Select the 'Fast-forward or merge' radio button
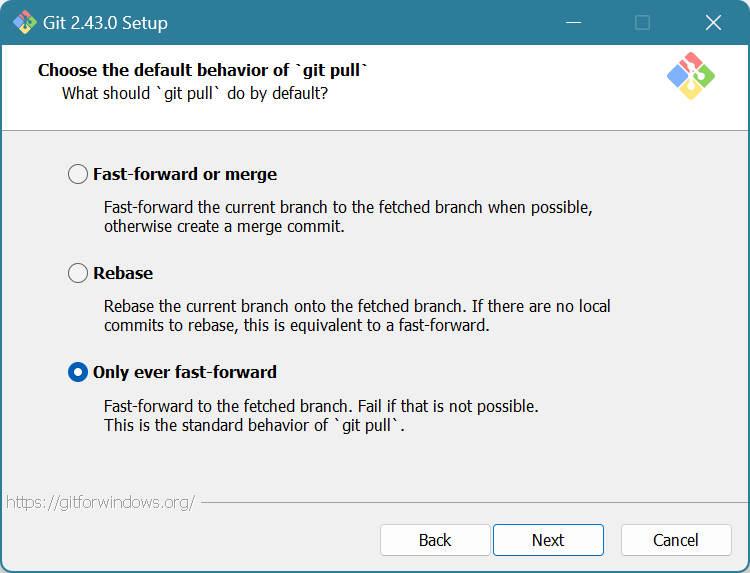 pyautogui.click(x=78, y=174)
